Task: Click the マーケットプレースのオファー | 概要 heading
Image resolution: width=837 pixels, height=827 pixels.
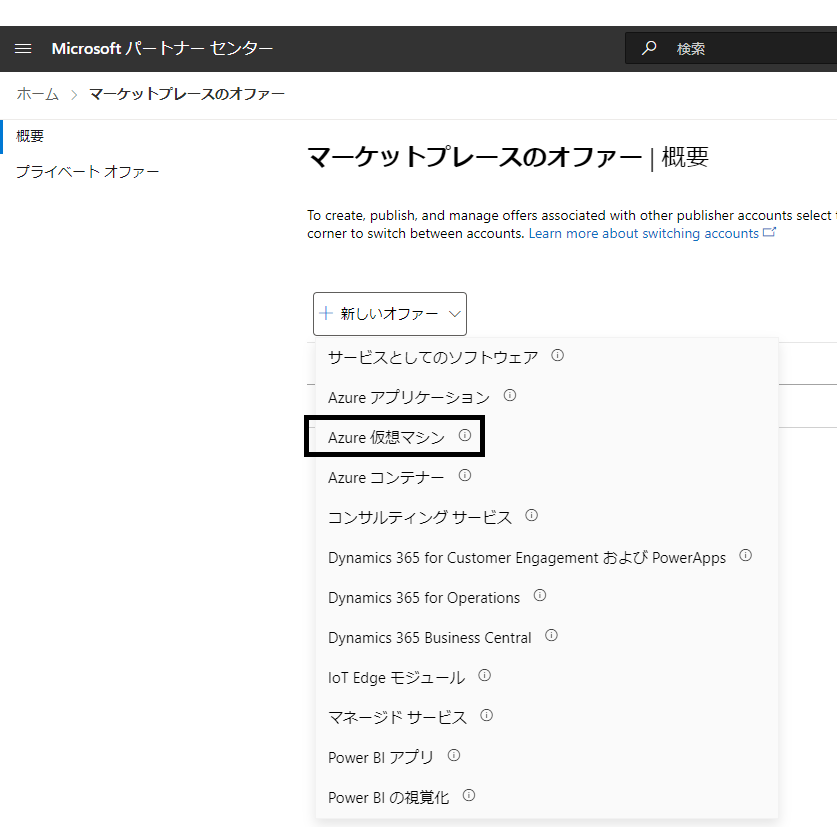Action: 508,157
